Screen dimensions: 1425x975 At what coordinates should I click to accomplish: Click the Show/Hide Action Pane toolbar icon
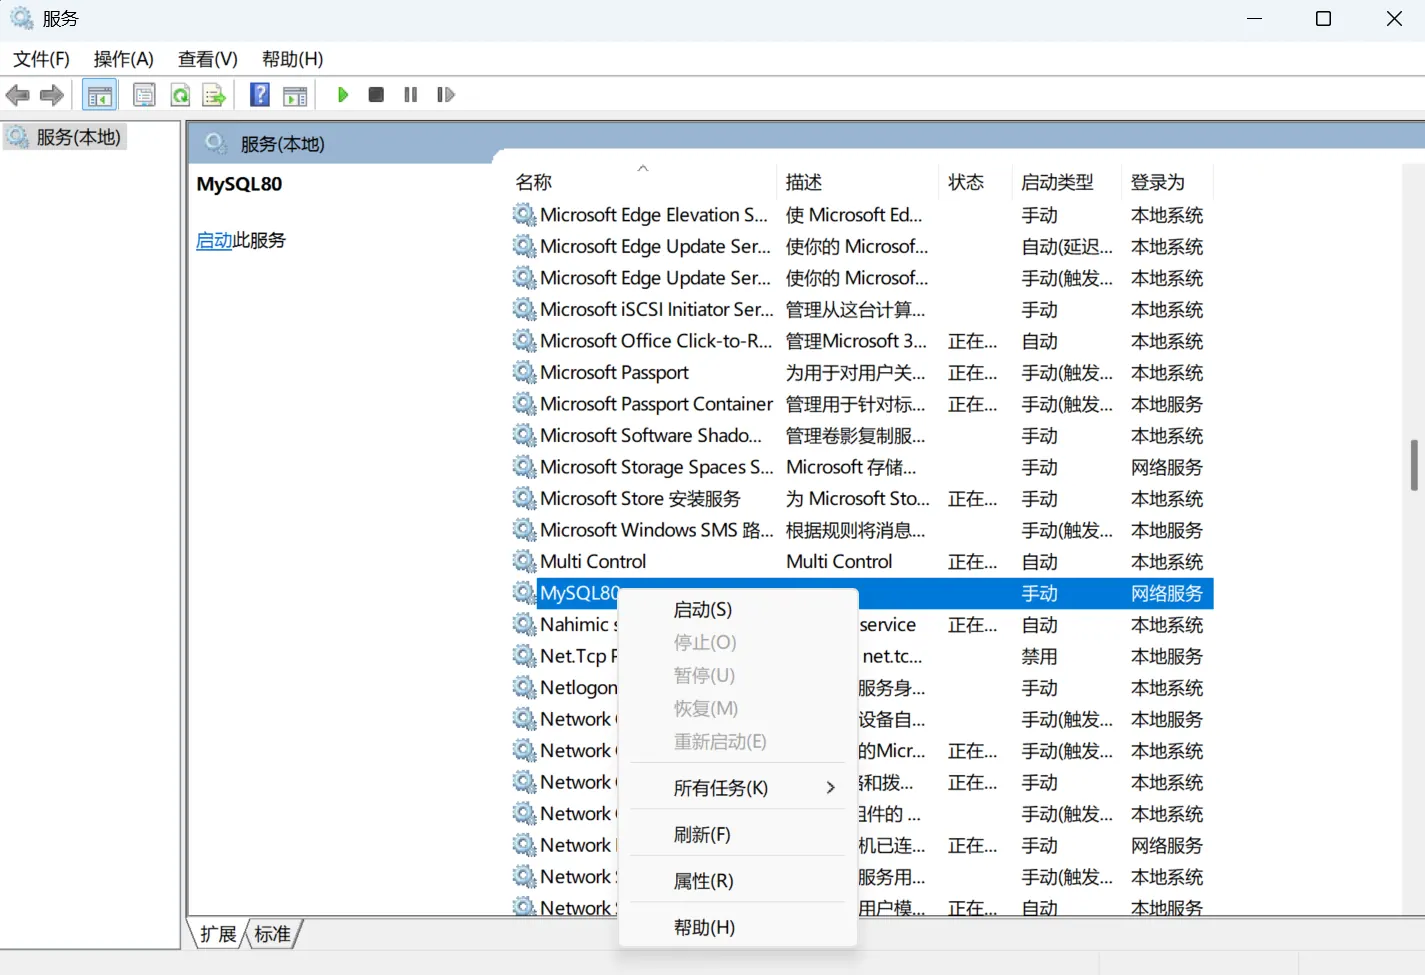[295, 95]
